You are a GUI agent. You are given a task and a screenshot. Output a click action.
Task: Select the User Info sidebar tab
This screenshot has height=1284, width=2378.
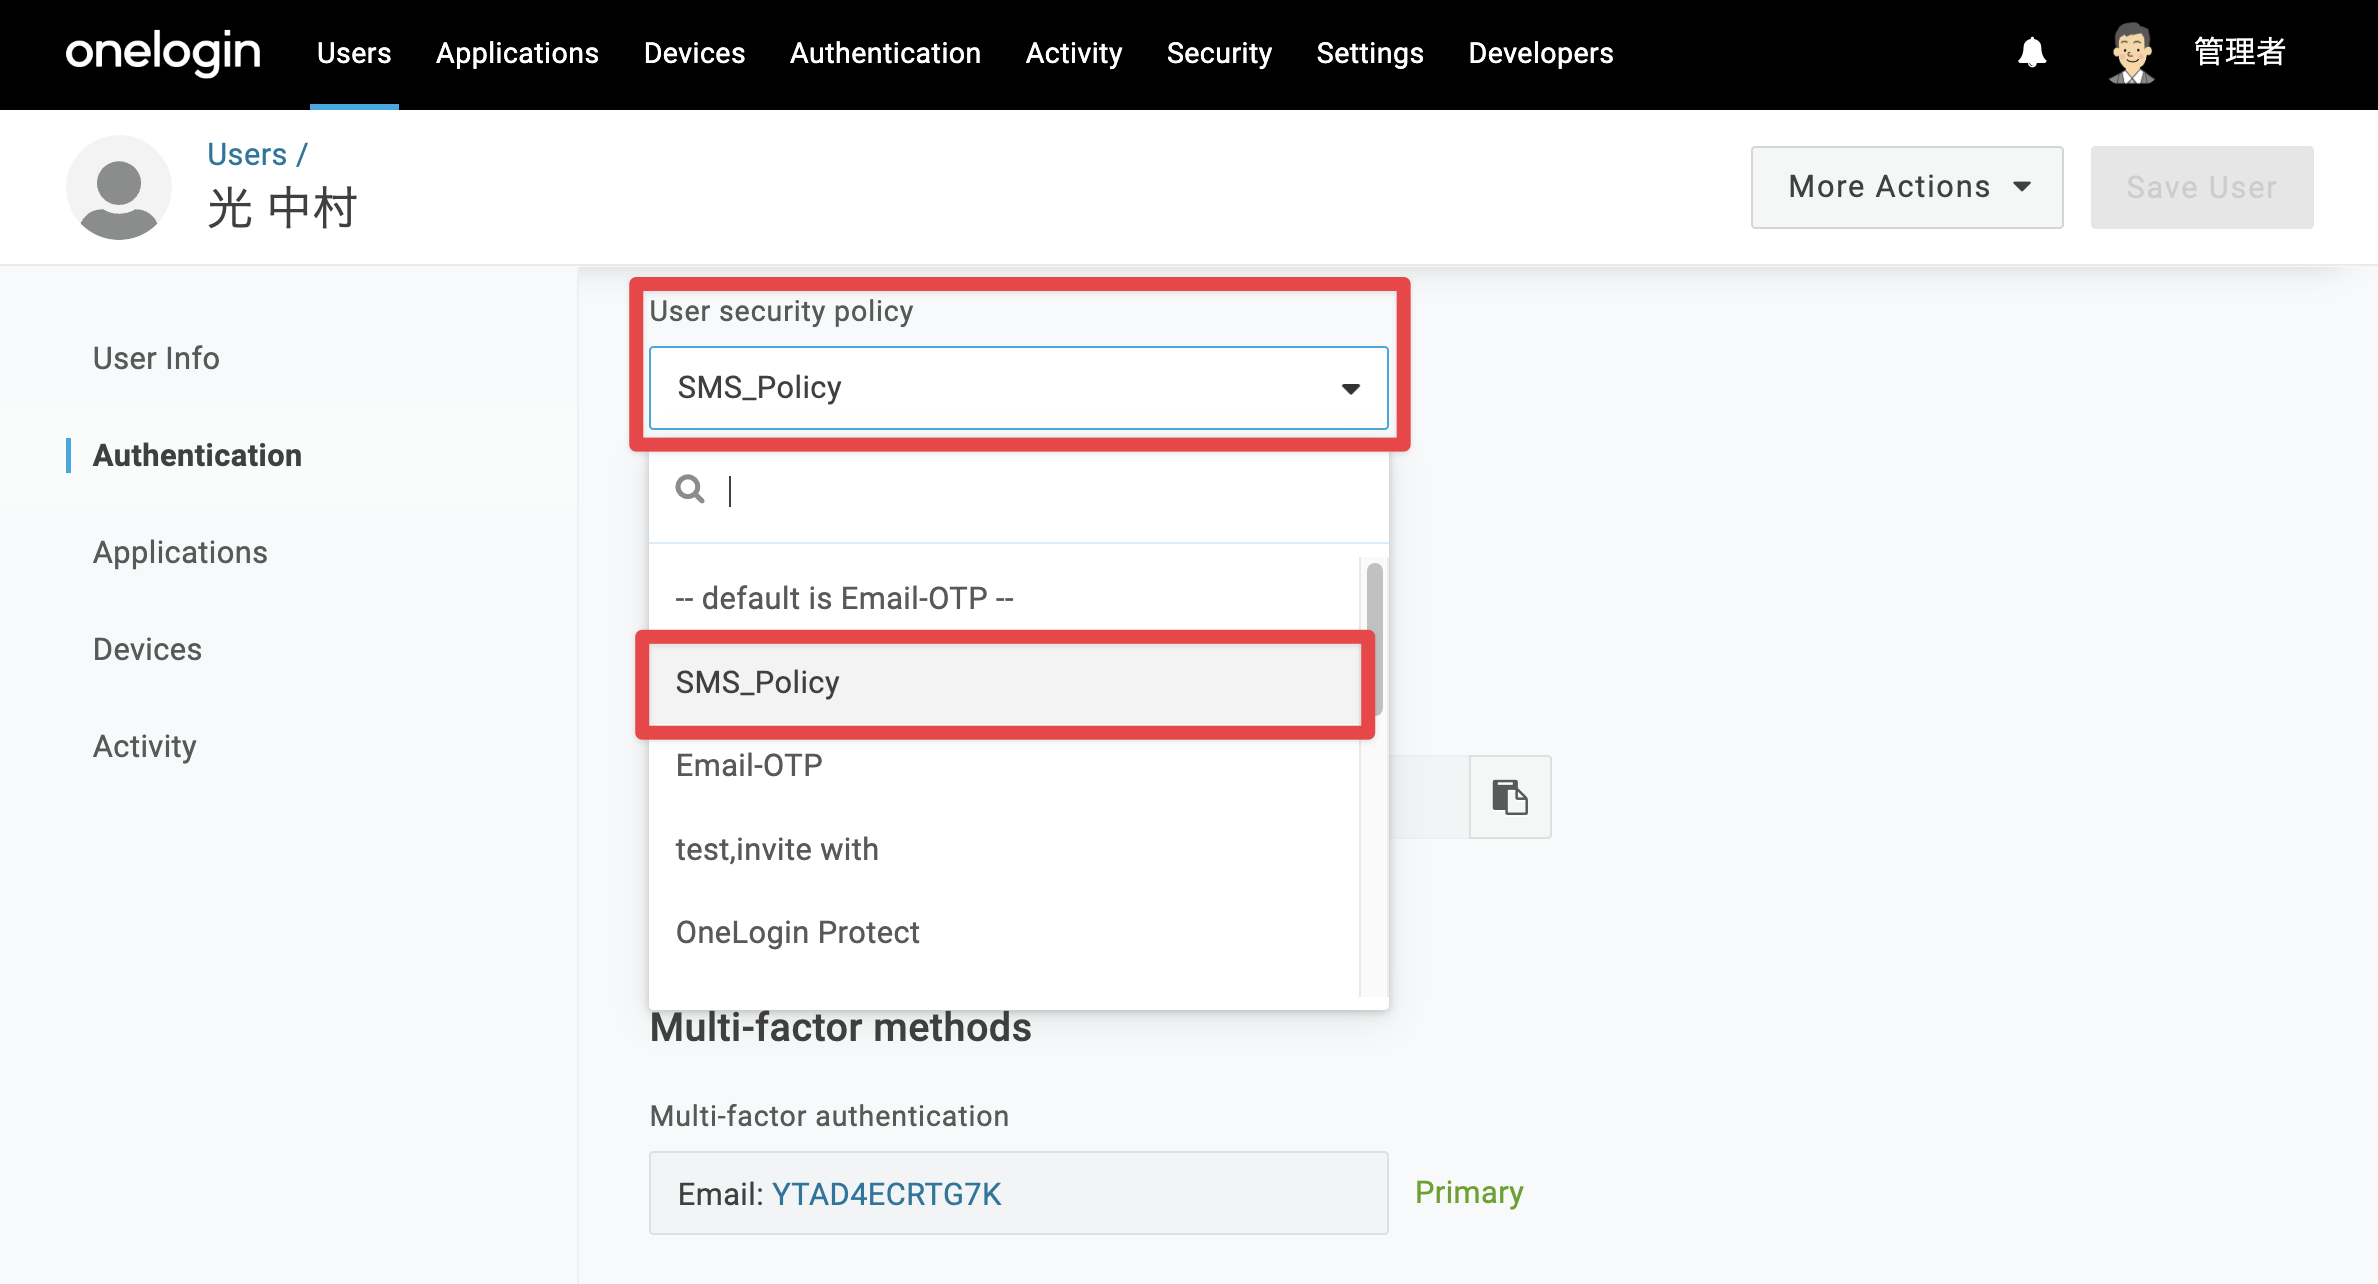(x=156, y=358)
